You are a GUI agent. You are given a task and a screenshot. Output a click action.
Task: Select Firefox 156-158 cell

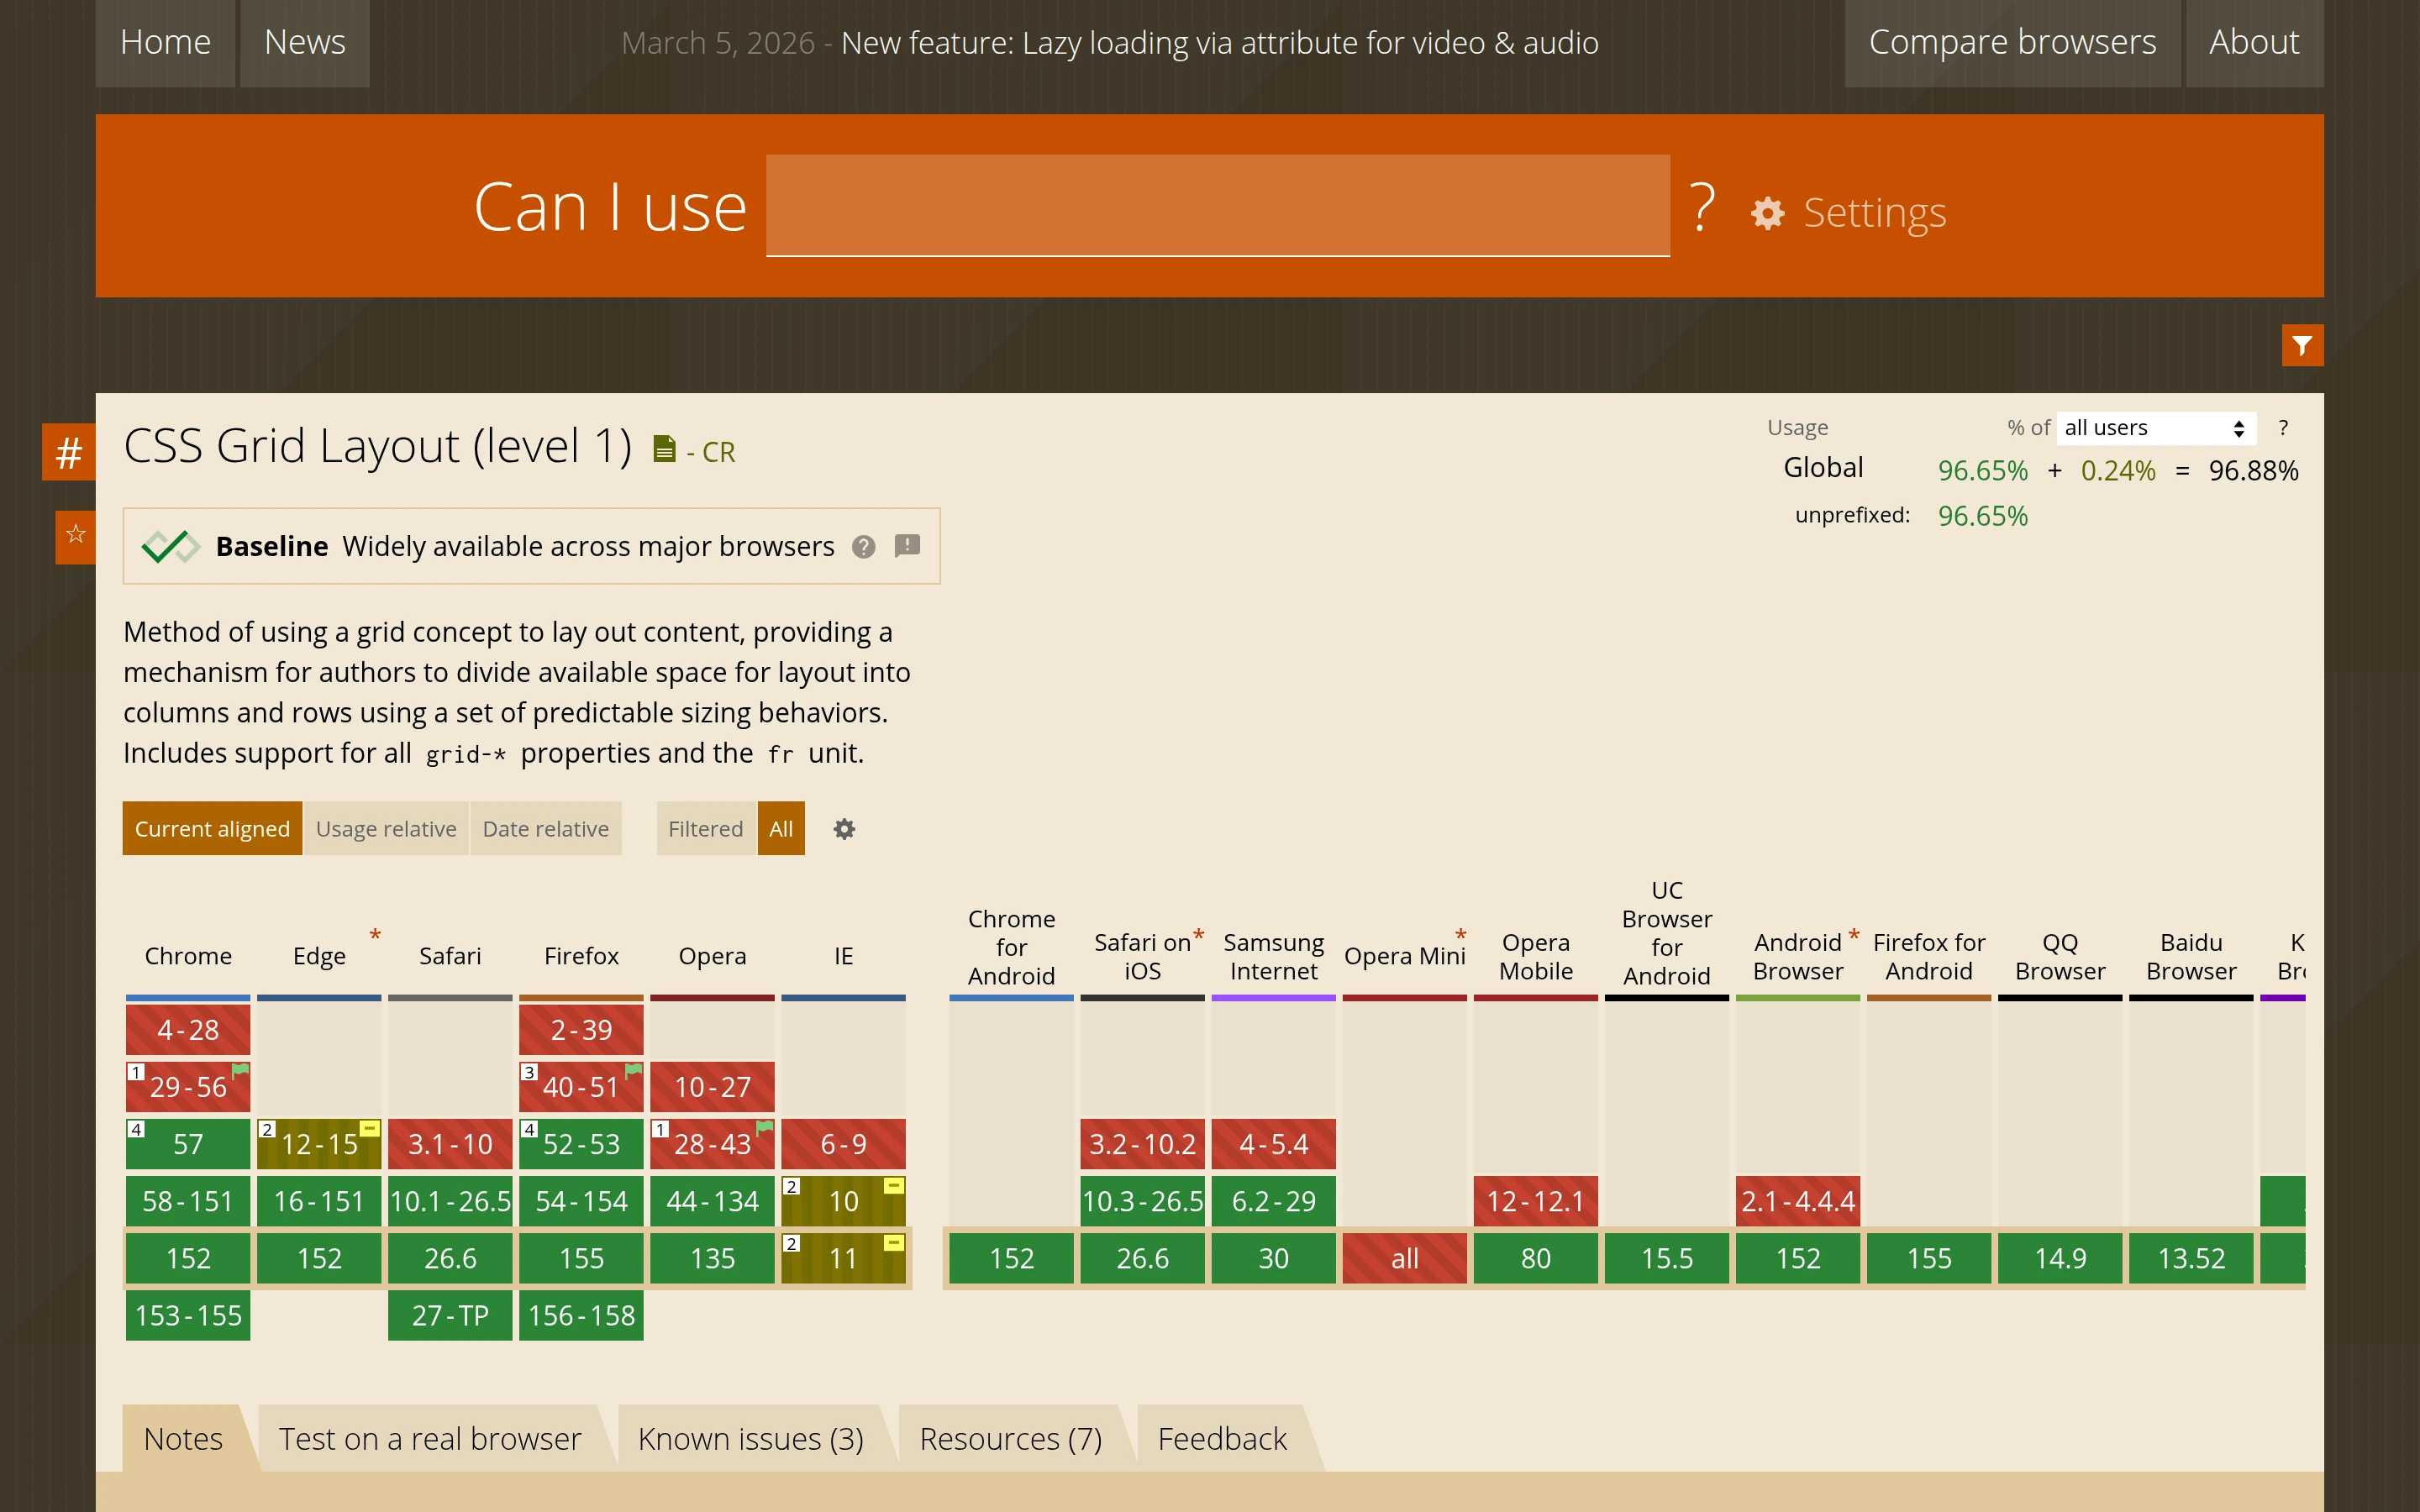(x=581, y=1315)
